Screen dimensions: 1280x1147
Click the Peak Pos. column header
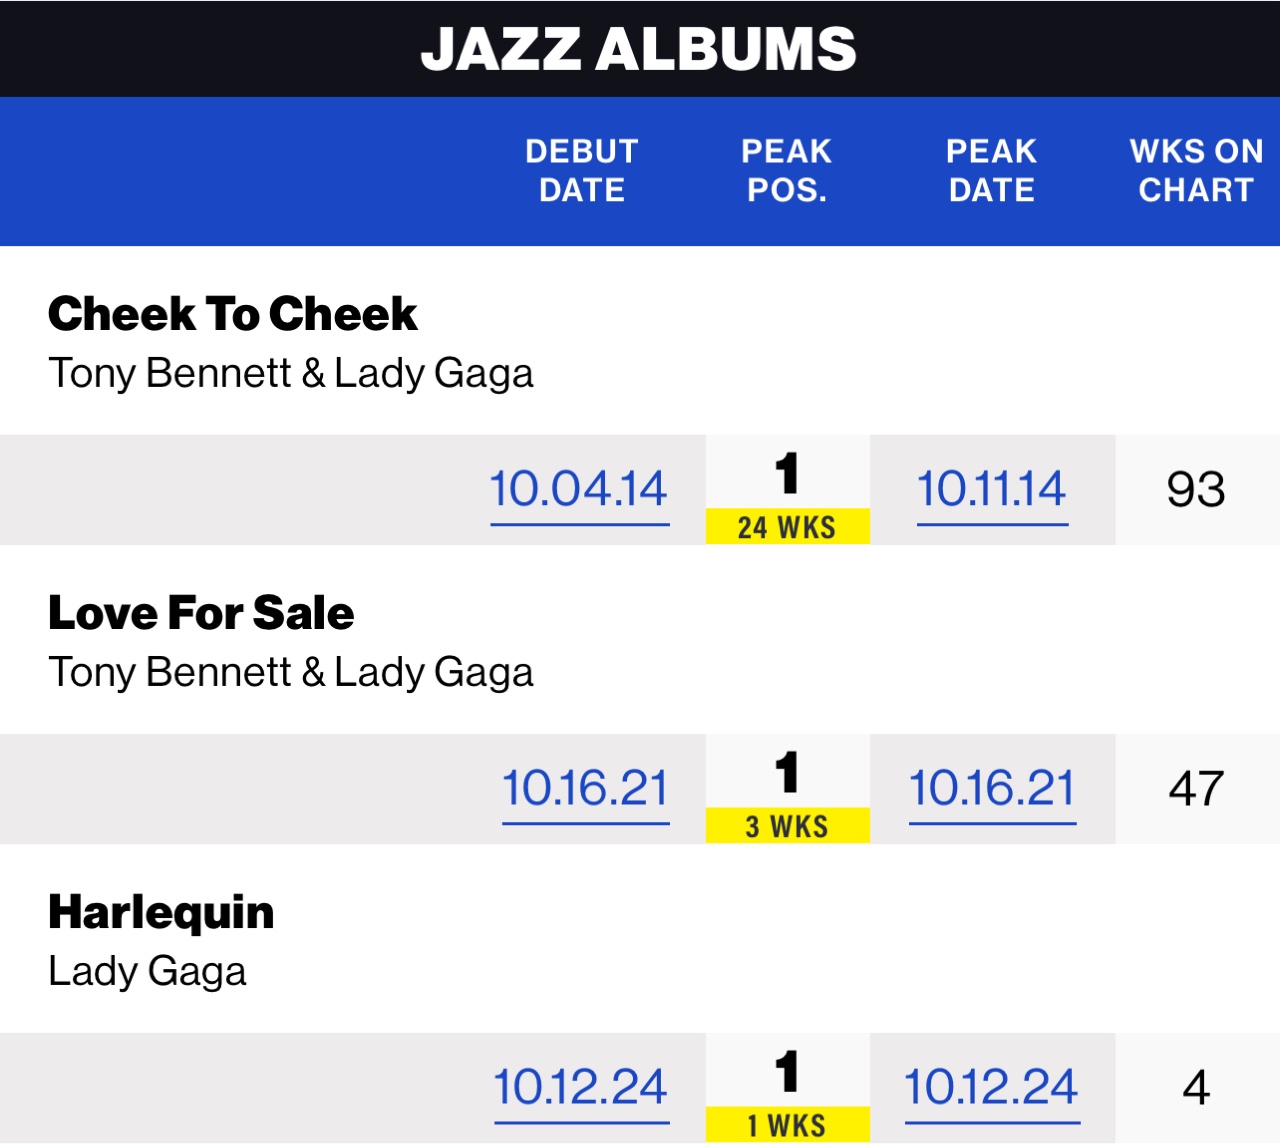click(x=787, y=171)
